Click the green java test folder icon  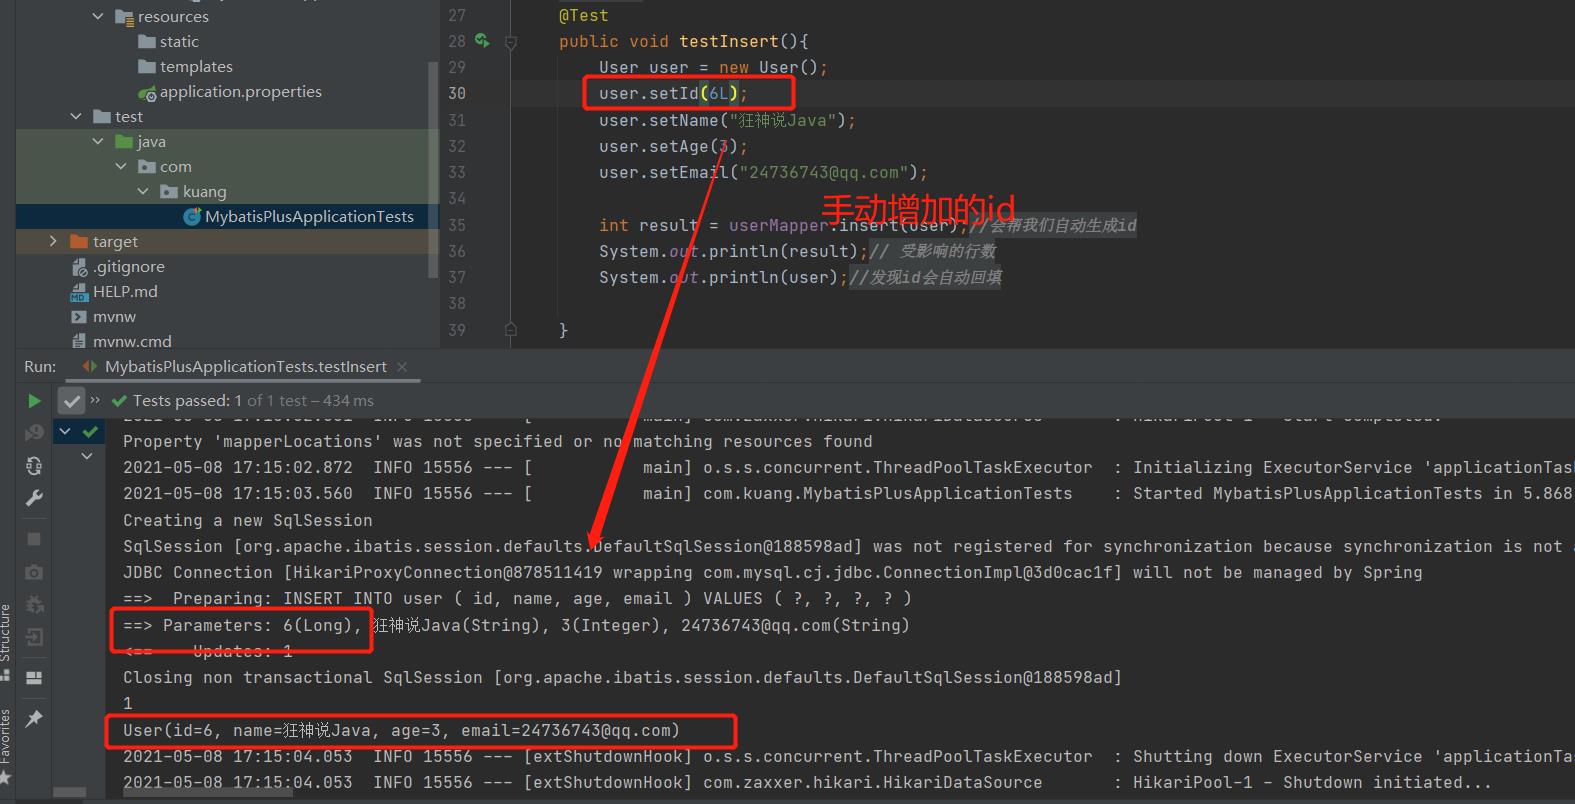pos(125,142)
